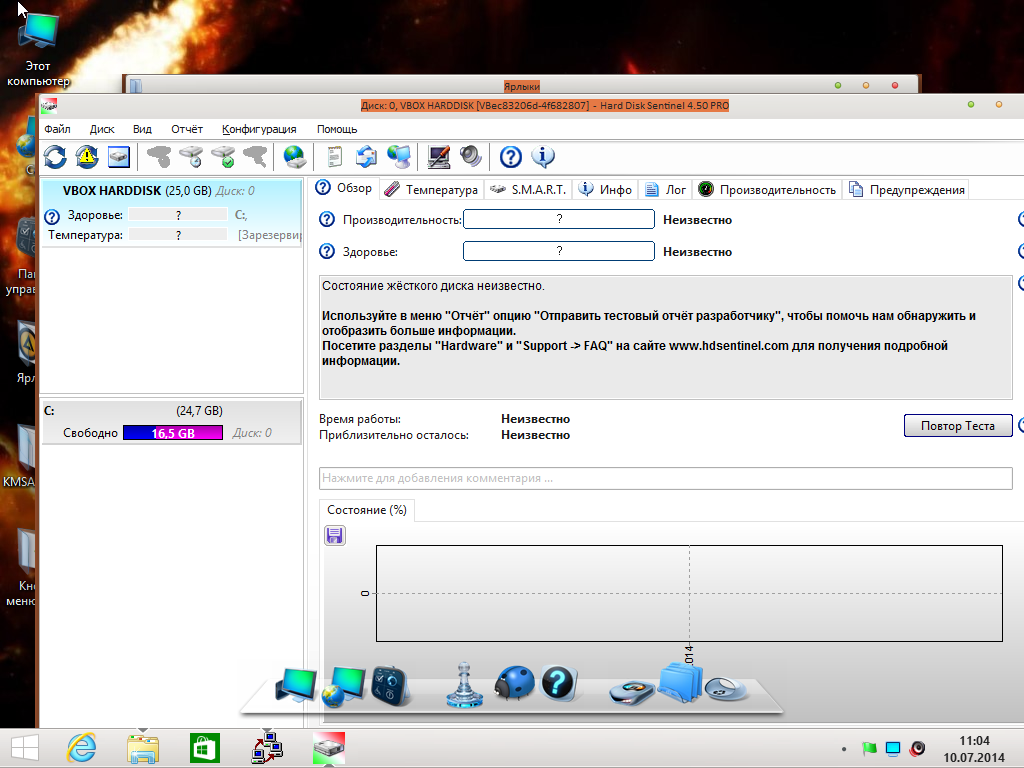Open the Файл menu
1024x768 pixels.
point(57,129)
